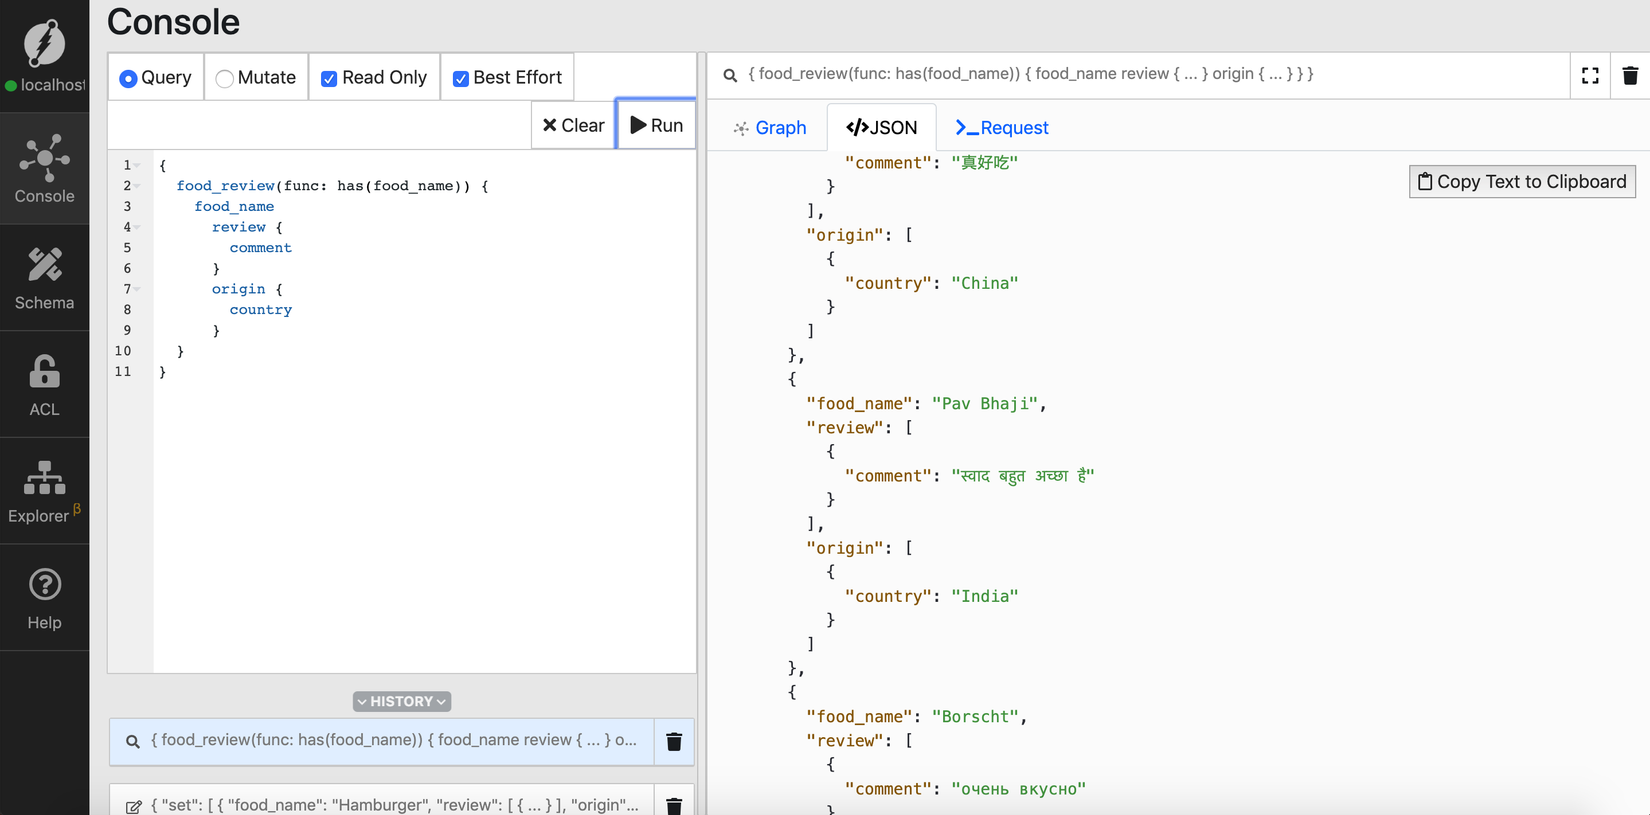The width and height of the screenshot is (1650, 815).
Task: Open the Help menu
Action: 44,598
